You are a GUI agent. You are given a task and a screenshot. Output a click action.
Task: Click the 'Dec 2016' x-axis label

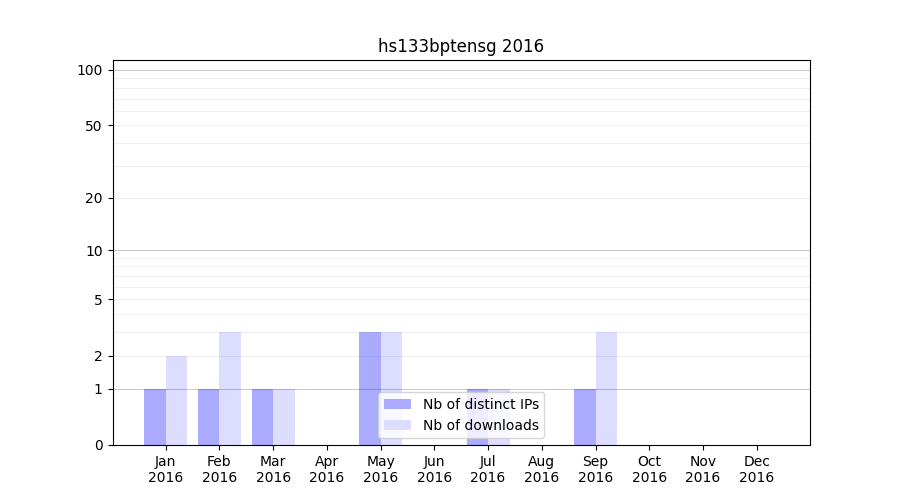pos(756,469)
